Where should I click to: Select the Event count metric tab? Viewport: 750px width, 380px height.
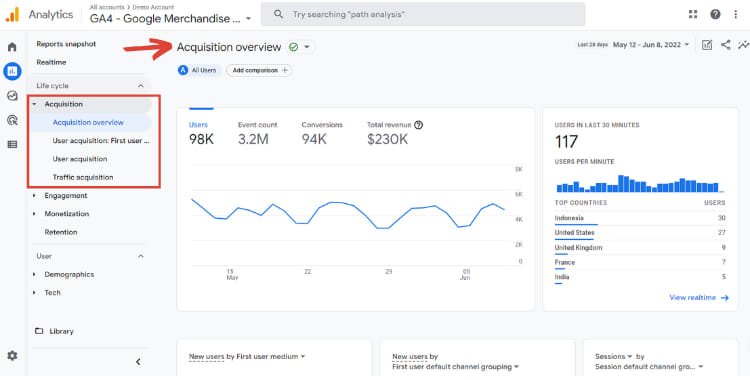pyautogui.click(x=257, y=133)
